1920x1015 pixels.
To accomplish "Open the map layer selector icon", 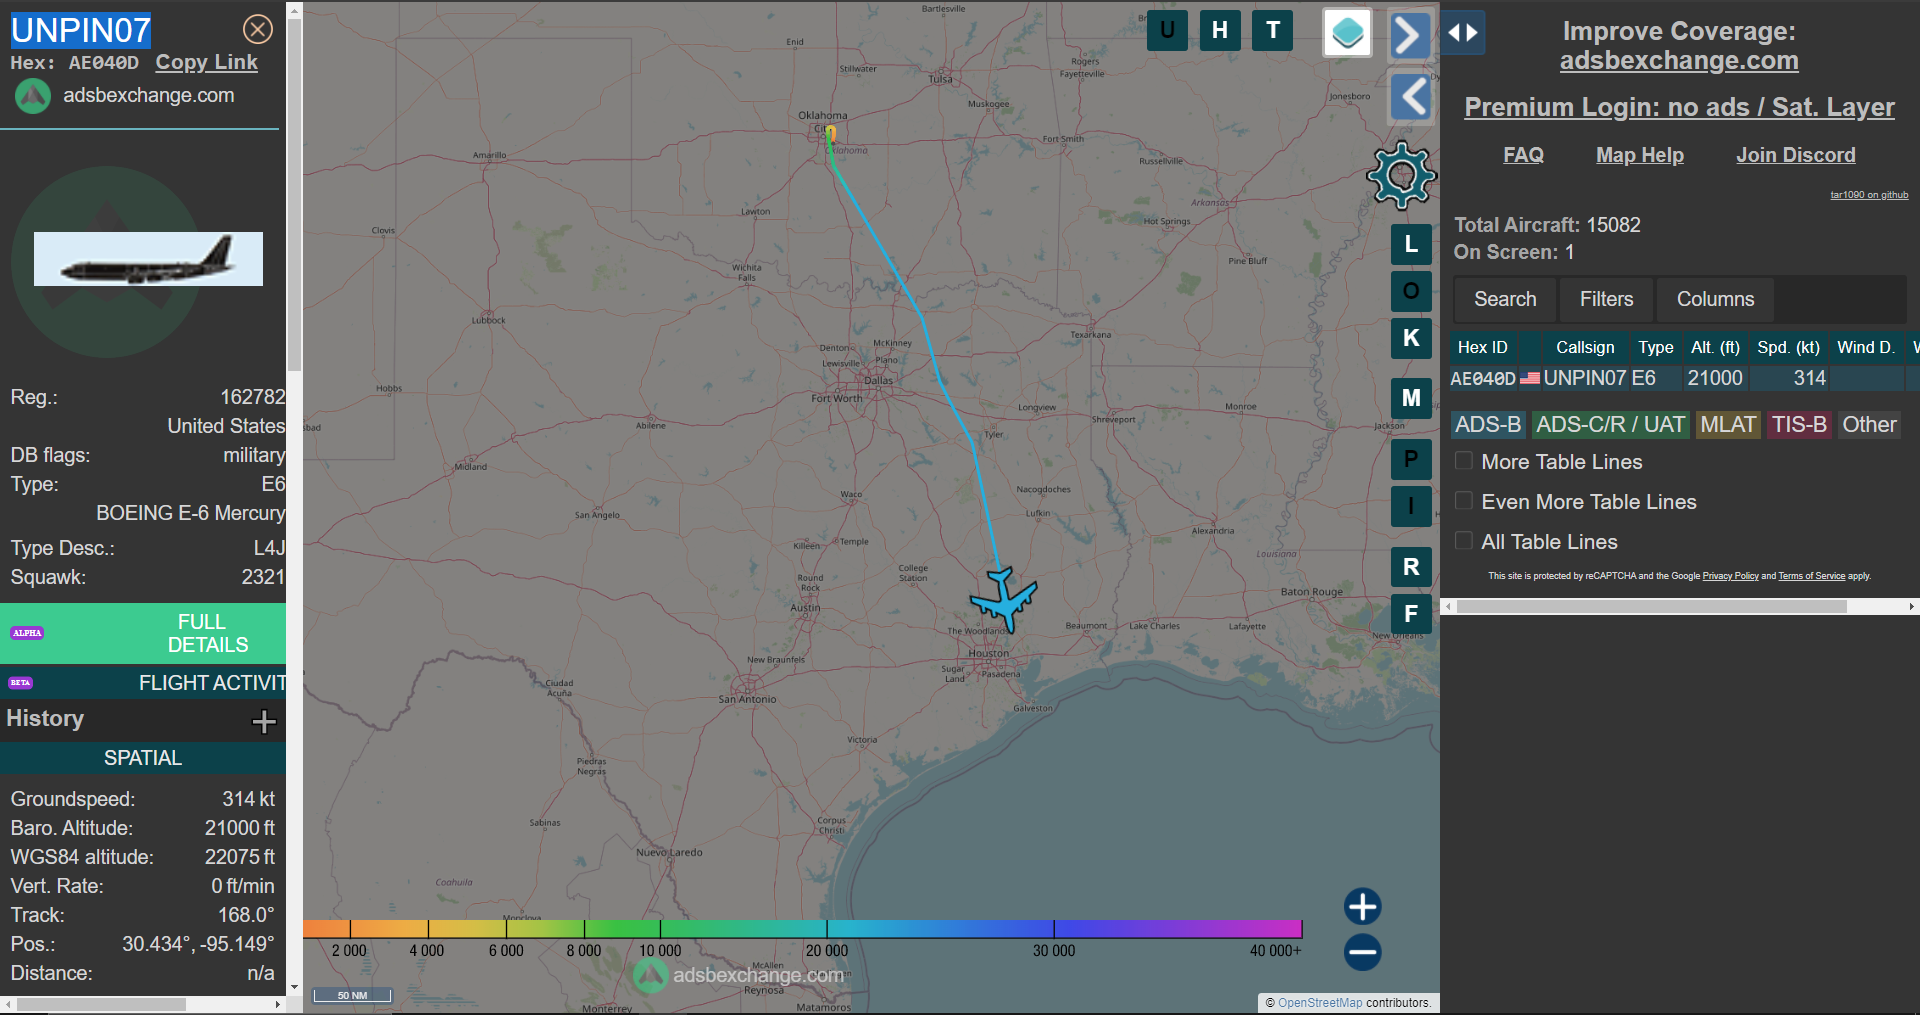I will pyautogui.click(x=1347, y=33).
